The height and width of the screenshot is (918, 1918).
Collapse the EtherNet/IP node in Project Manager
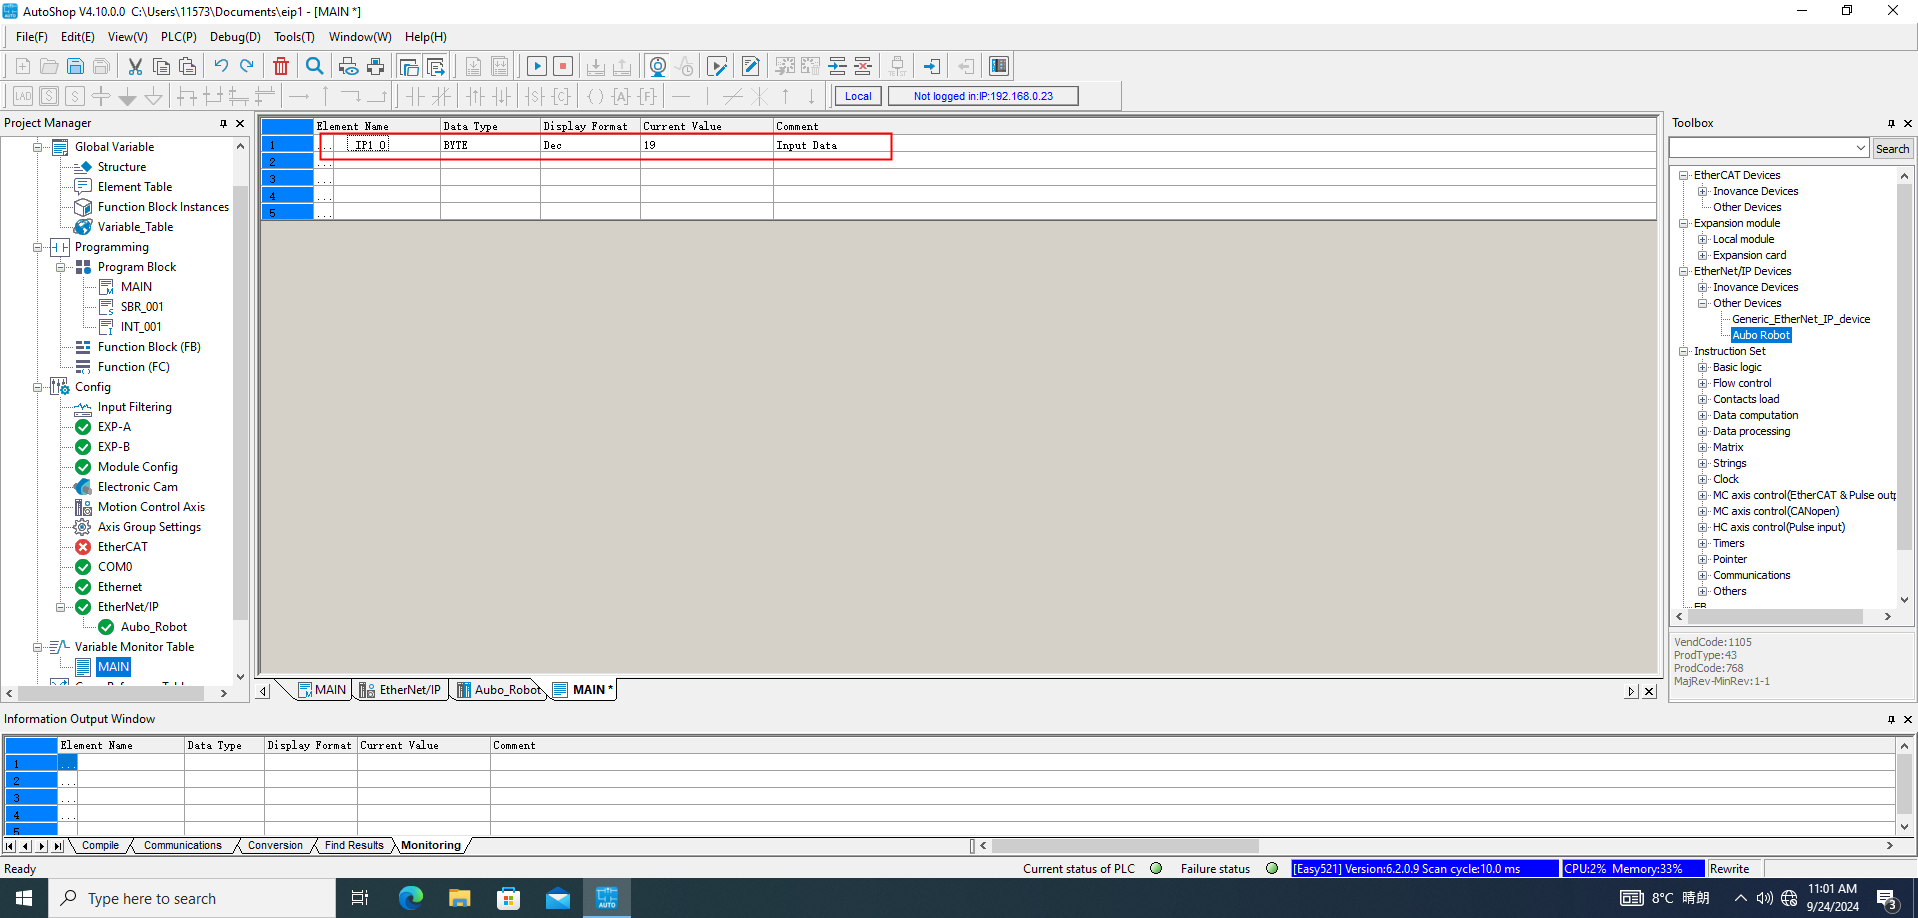pyautogui.click(x=61, y=607)
